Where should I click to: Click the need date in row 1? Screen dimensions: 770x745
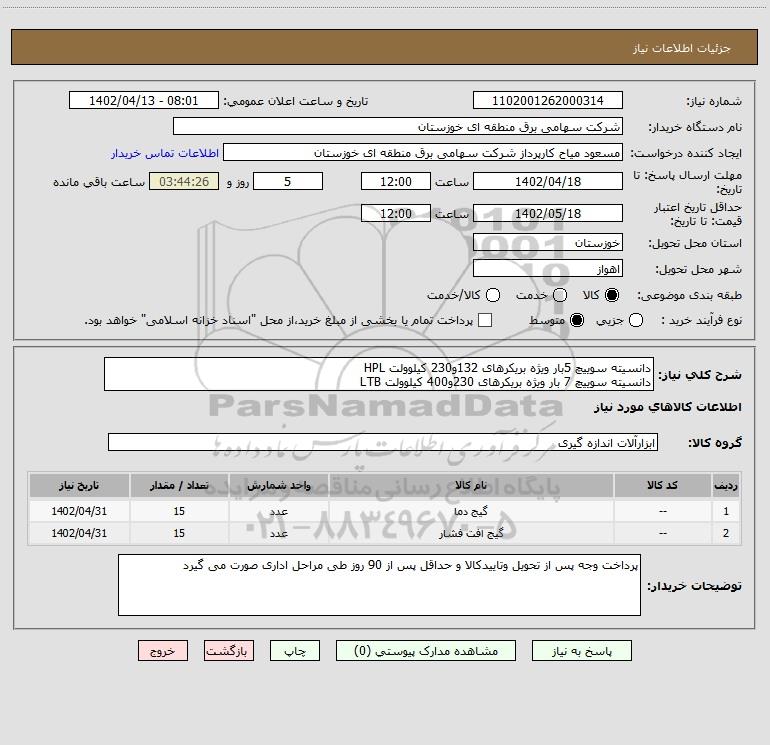(79, 511)
